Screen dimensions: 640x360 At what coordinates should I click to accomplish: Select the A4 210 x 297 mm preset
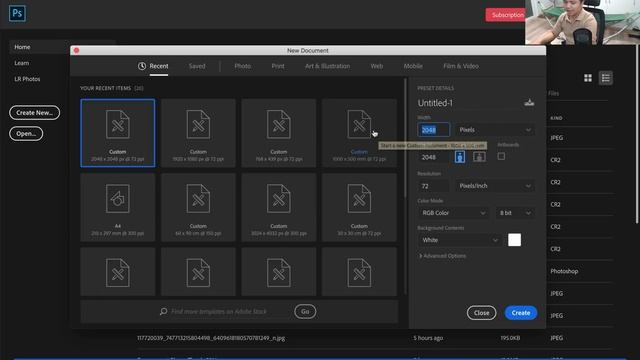click(118, 207)
